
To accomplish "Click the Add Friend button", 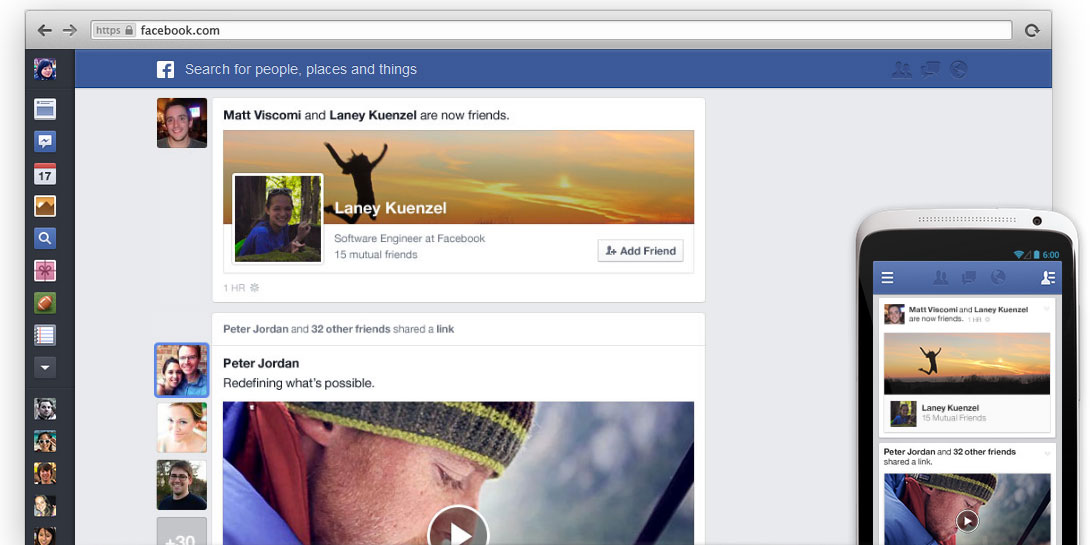I will click(x=641, y=251).
